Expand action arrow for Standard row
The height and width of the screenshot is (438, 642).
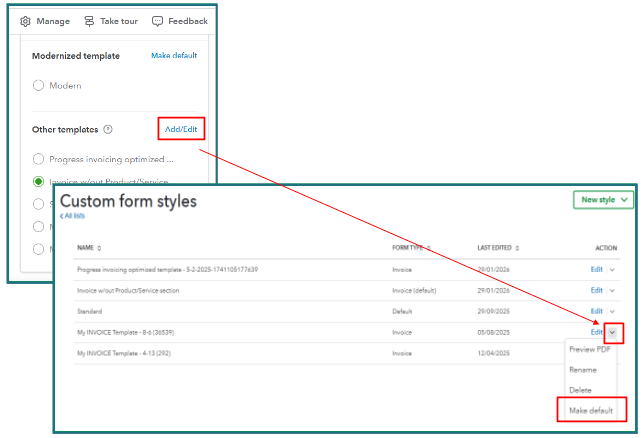click(612, 312)
